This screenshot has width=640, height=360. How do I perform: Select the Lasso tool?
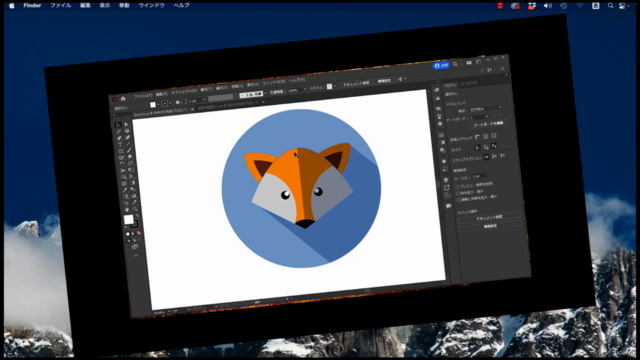(127, 131)
